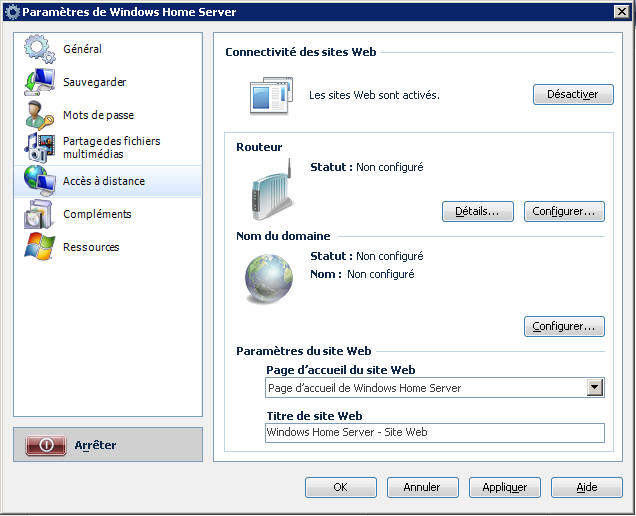Click the Accès à distance globe icon

[39, 181]
